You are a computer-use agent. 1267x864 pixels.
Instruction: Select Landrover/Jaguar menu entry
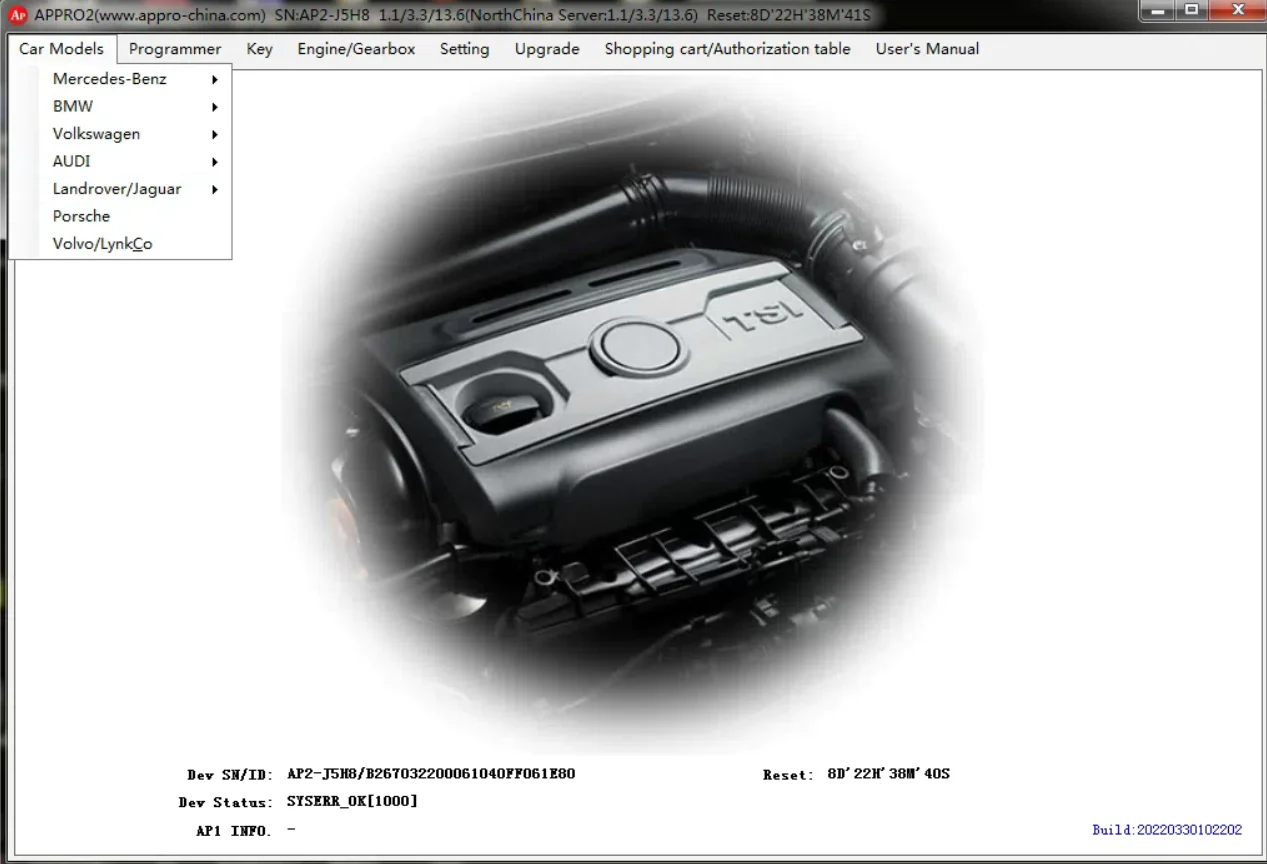121,189
